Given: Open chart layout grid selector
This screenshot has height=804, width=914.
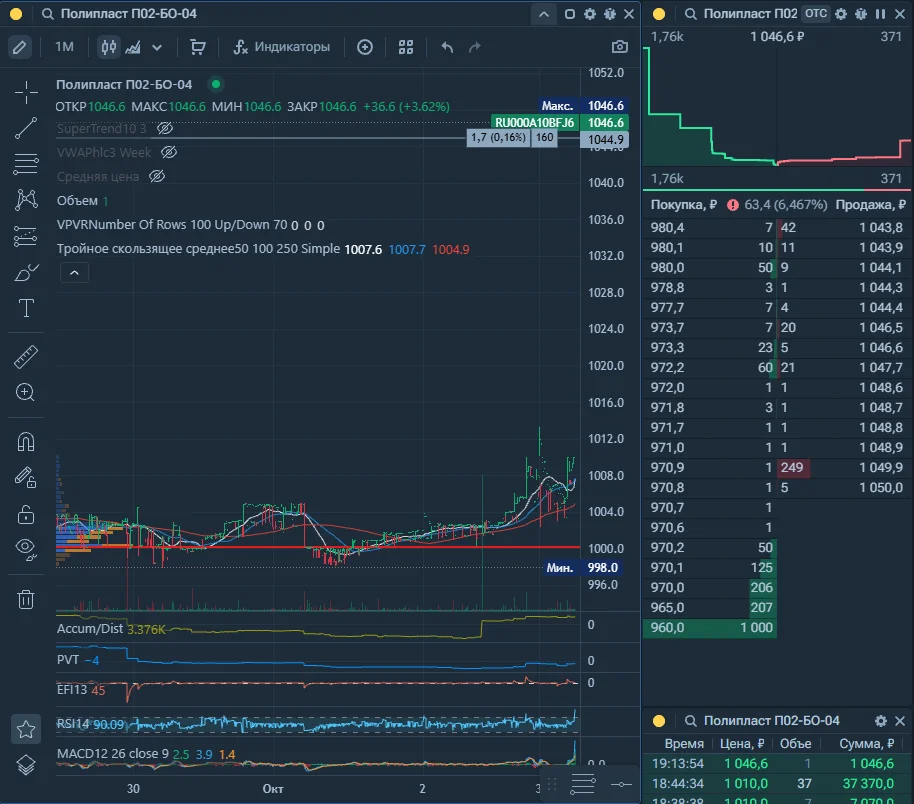Looking at the screenshot, I should tap(406, 47).
